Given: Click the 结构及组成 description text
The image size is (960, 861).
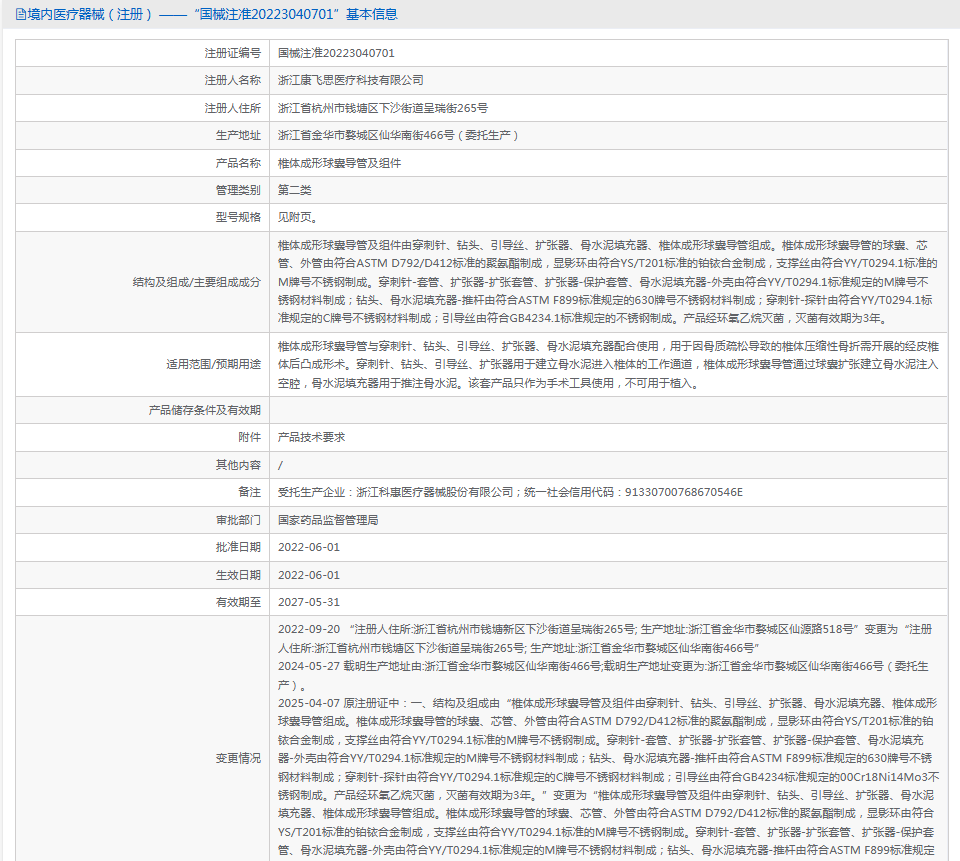Looking at the screenshot, I should [x=607, y=282].
